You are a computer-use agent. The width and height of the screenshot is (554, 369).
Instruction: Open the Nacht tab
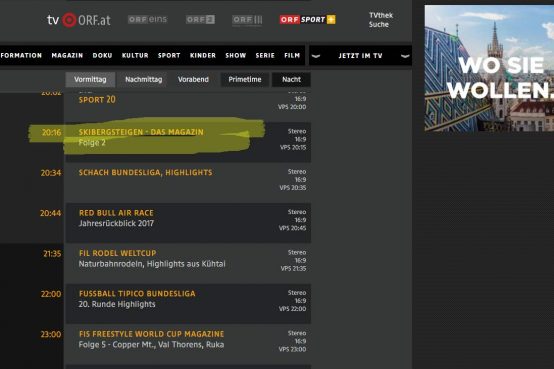click(291, 80)
